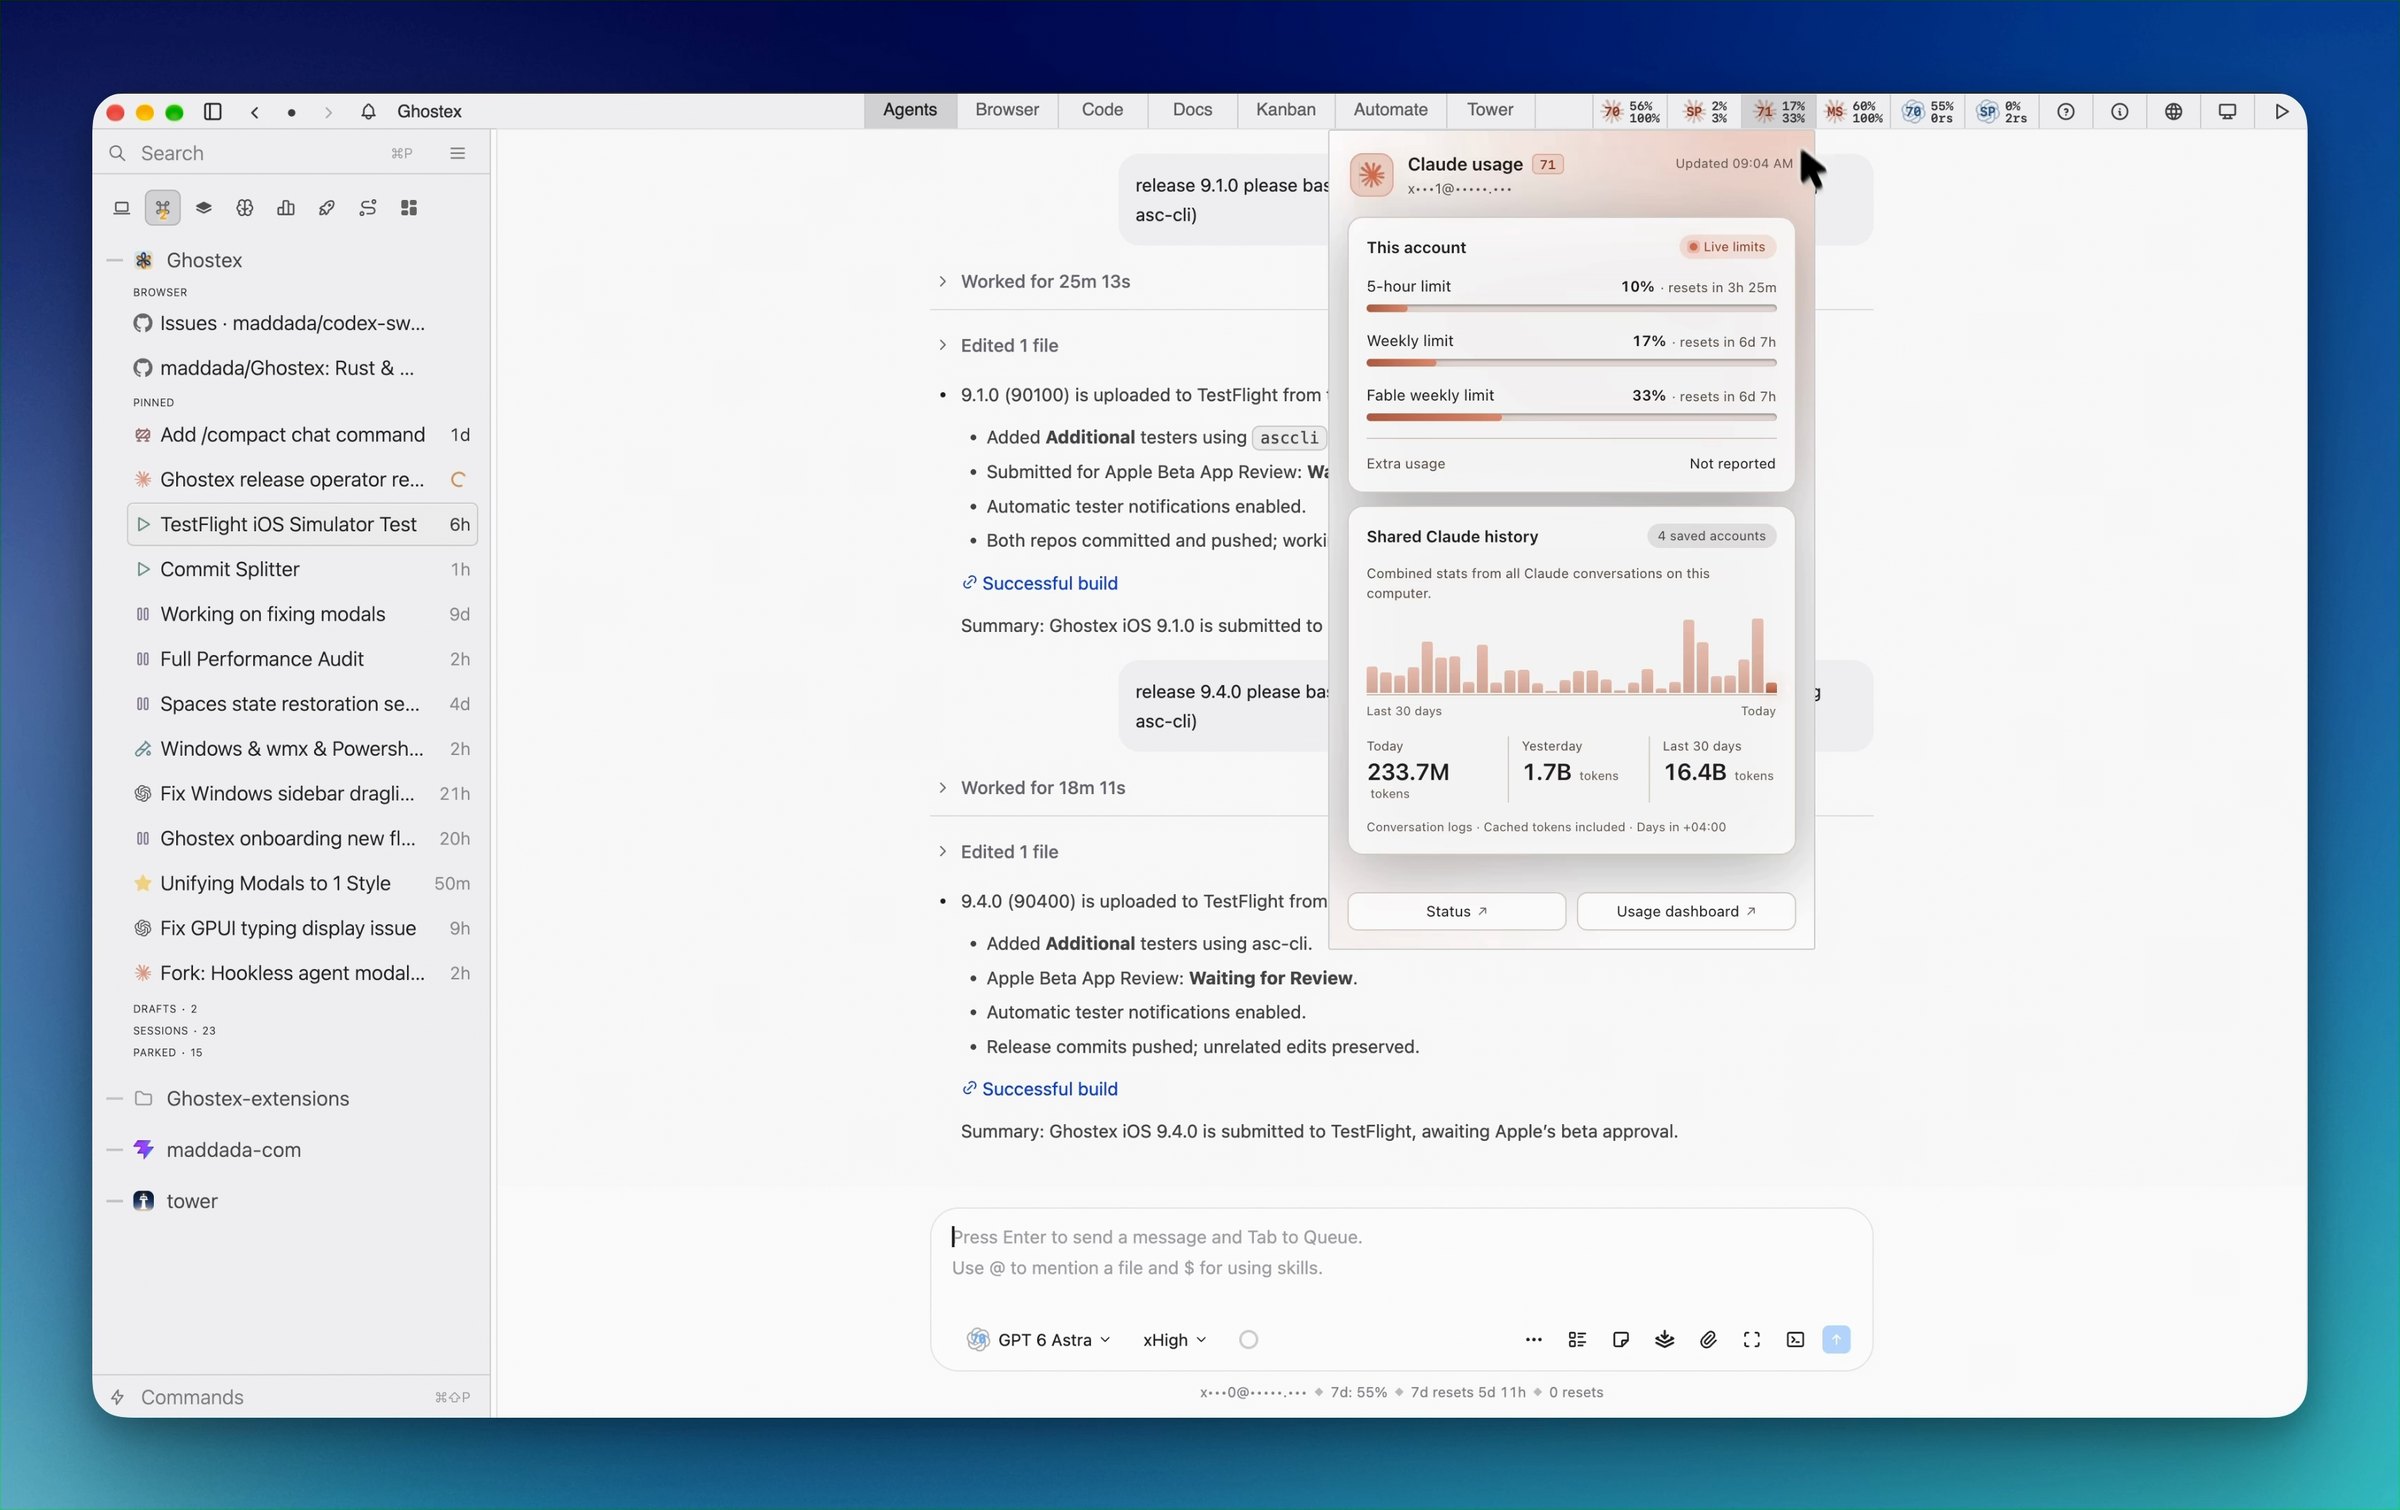The width and height of the screenshot is (2400, 1510).
Task: Select the layers stack icon in sidebar
Action: [x=203, y=208]
